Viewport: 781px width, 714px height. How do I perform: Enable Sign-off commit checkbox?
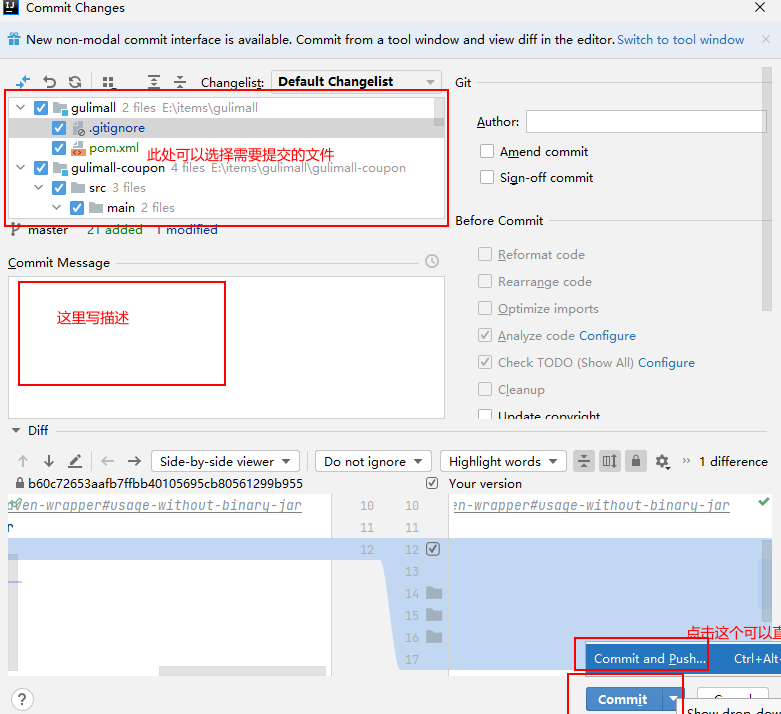[487, 177]
